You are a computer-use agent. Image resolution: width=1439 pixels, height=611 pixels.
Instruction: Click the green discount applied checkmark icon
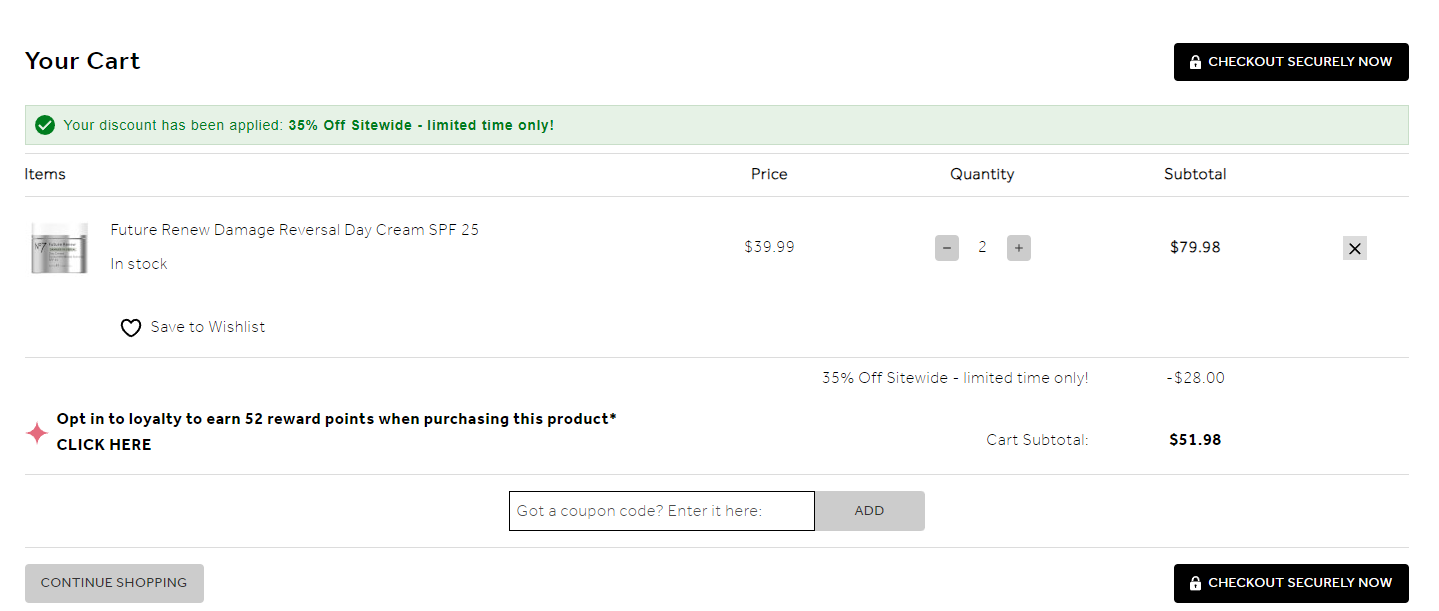coord(45,125)
